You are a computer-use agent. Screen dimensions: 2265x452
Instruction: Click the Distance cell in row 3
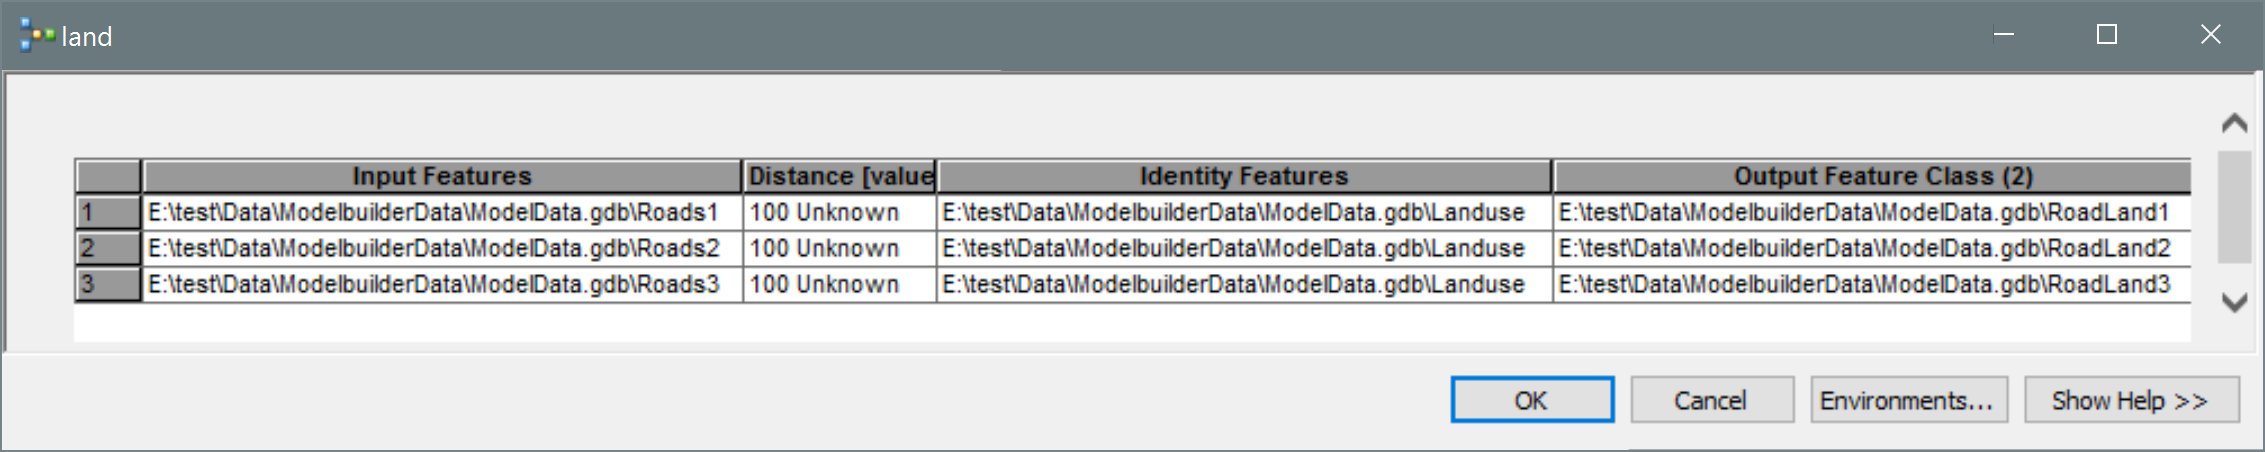pyautogui.click(x=838, y=284)
